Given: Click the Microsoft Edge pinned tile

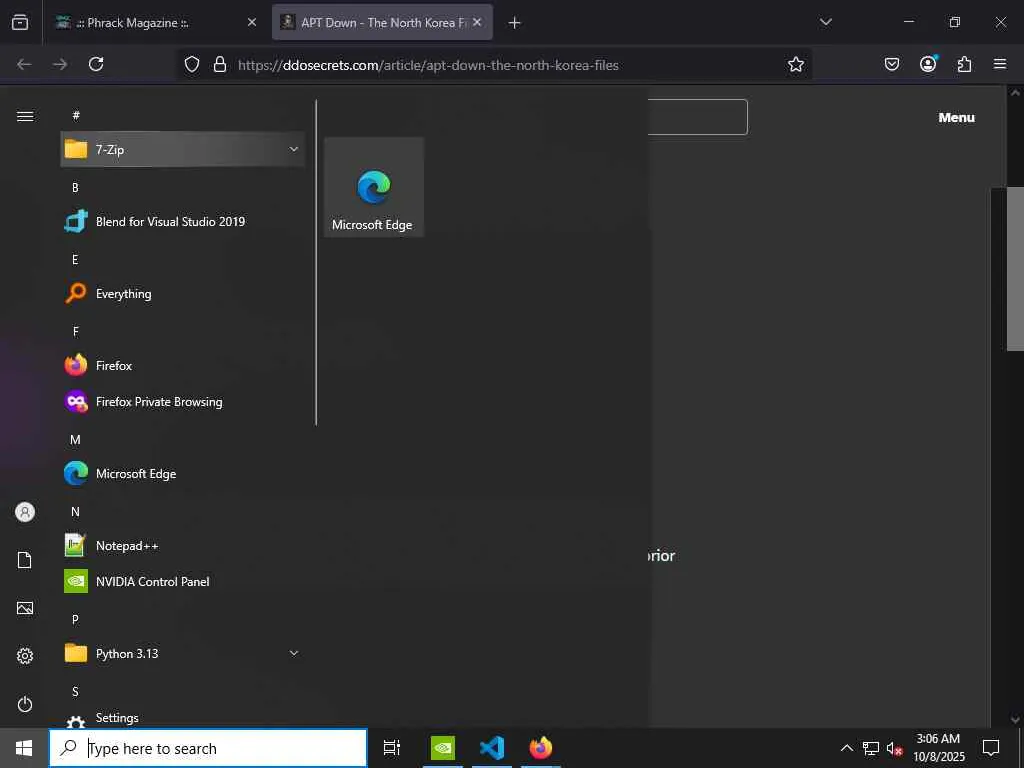Looking at the screenshot, I should tap(374, 187).
